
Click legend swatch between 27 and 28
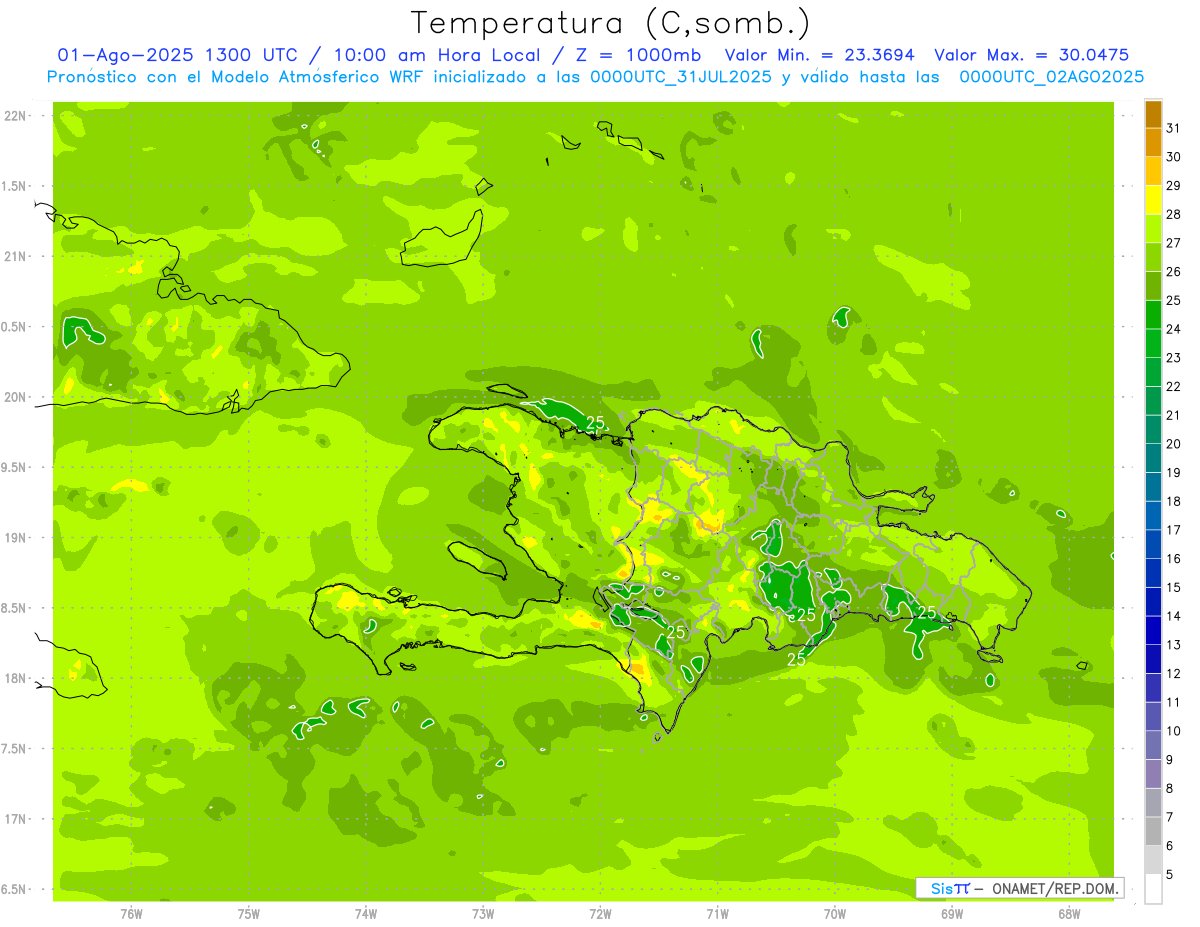(x=1153, y=228)
